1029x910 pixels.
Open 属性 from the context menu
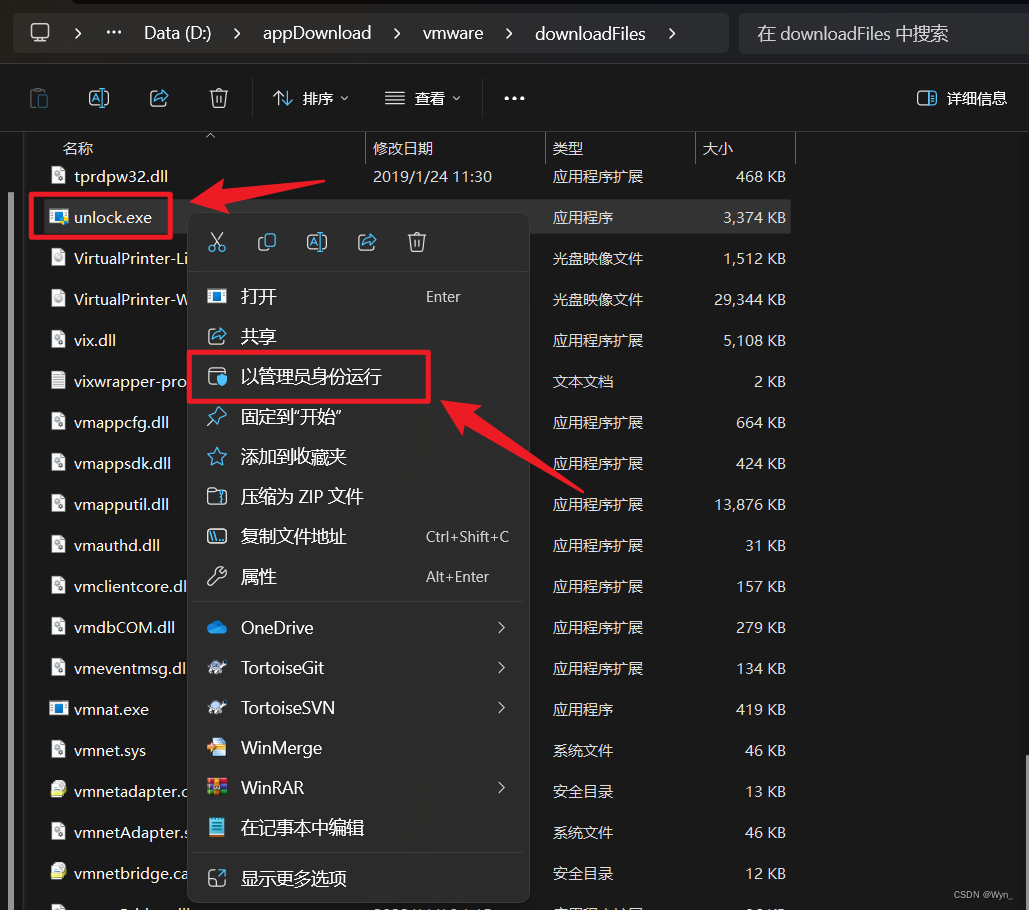(358, 577)
